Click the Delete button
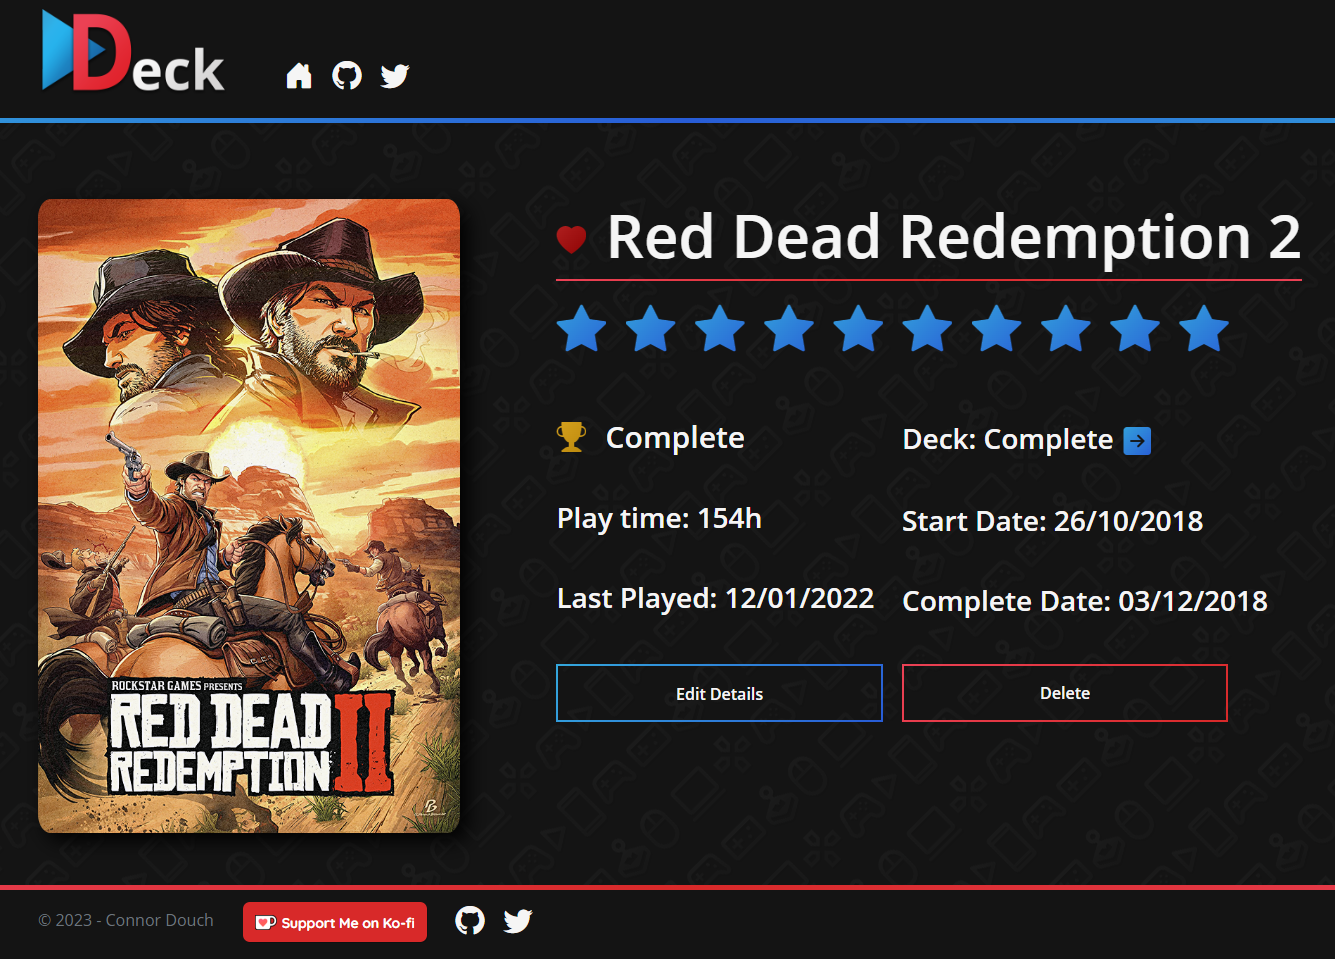 pos(1064,693)
